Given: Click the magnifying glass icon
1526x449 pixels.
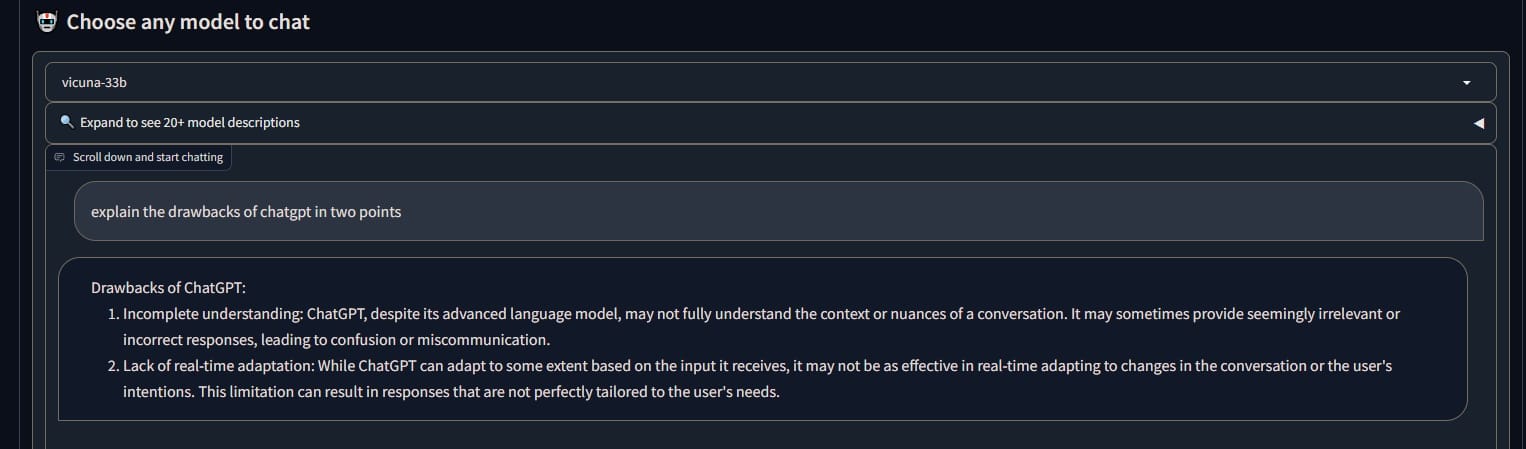Looking at the screenshot, I should point(67,122).
